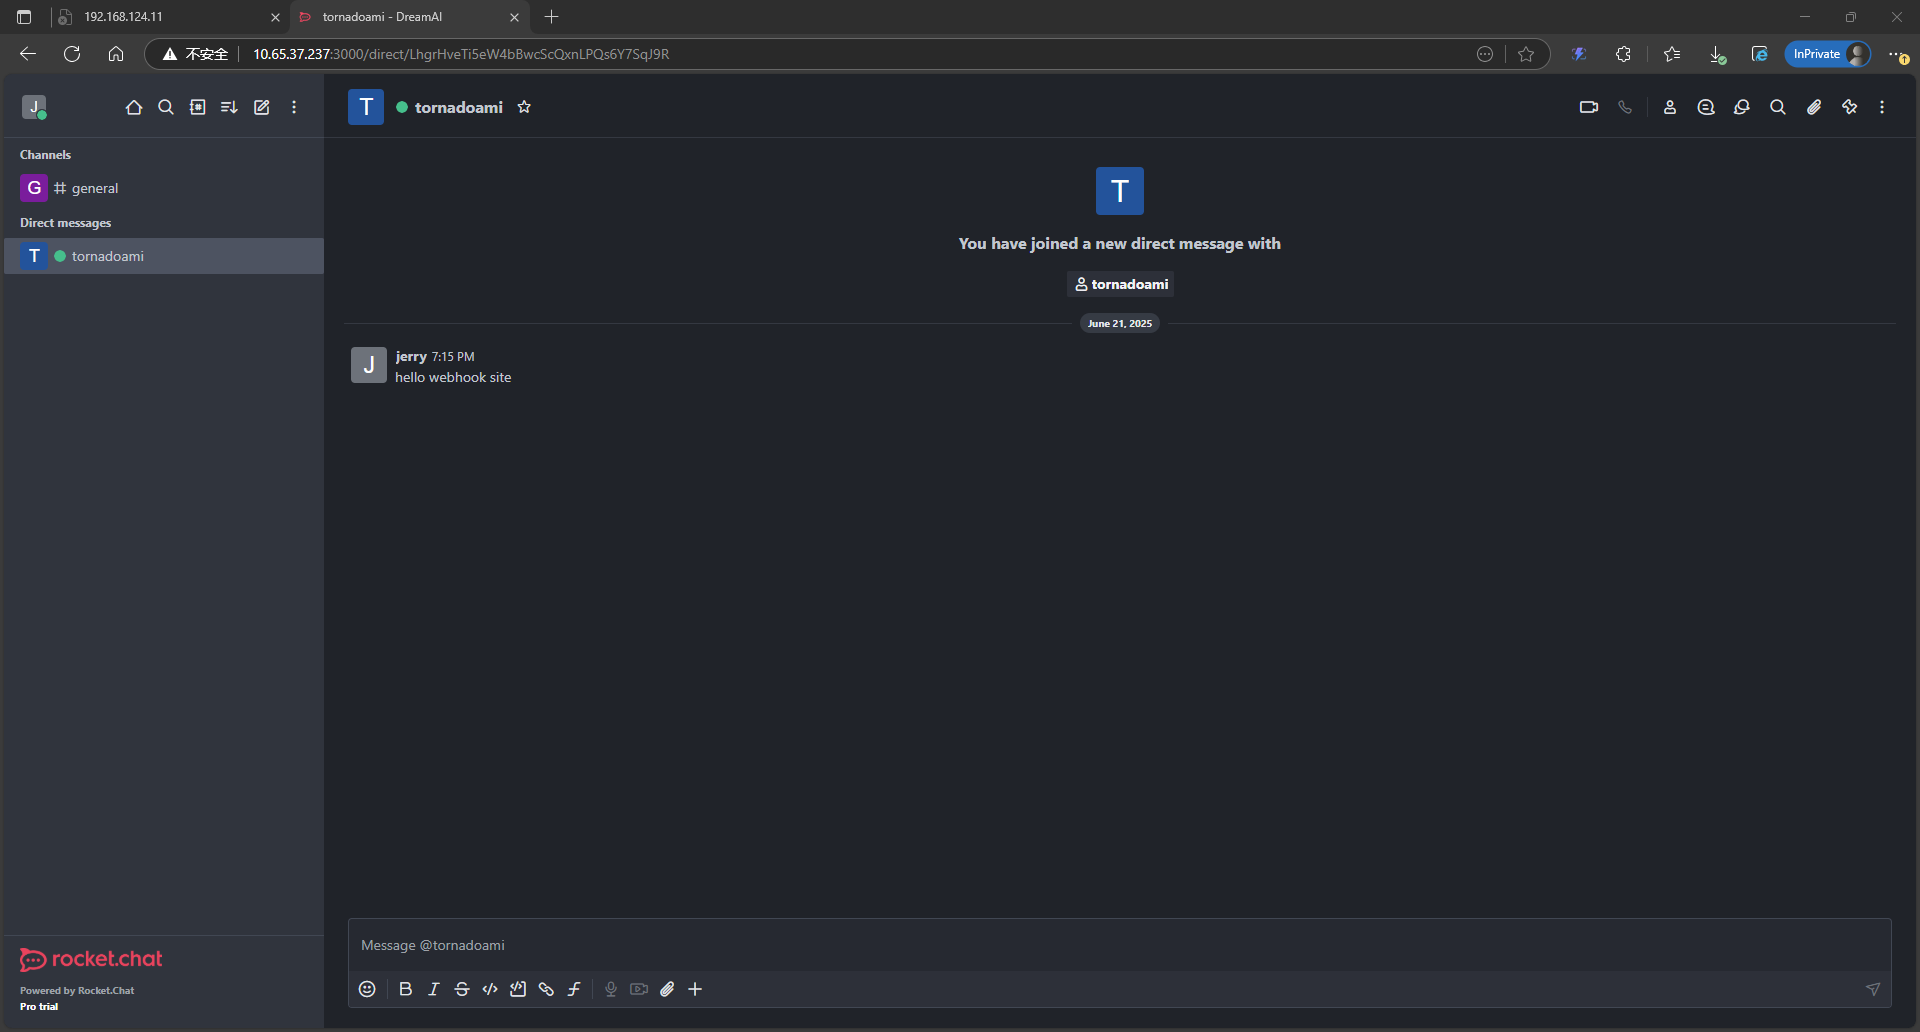Select tornadoami direct message
This screenshot has width=1920, height=1032.
tap(163, 256)
